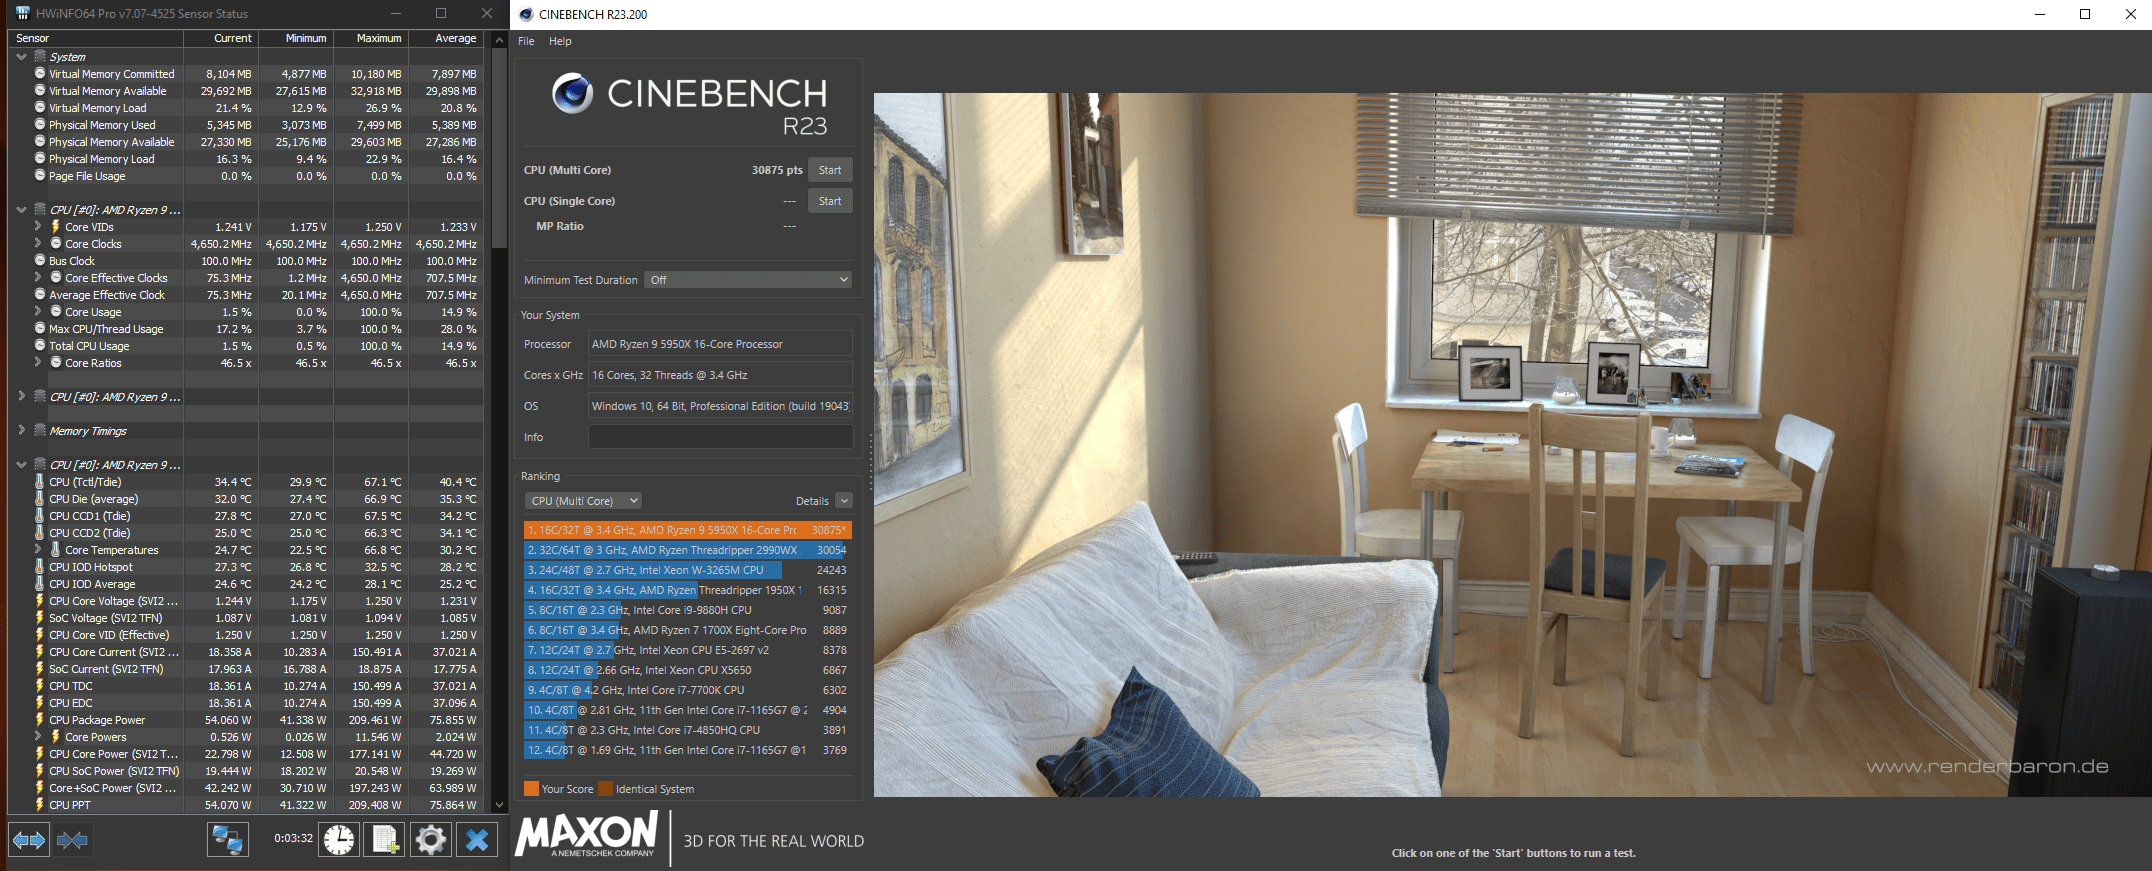This screenshot has width=2152, height=871.
Task: Click the CPU IOD Hotspot thermometer icon
Action: 40,567
